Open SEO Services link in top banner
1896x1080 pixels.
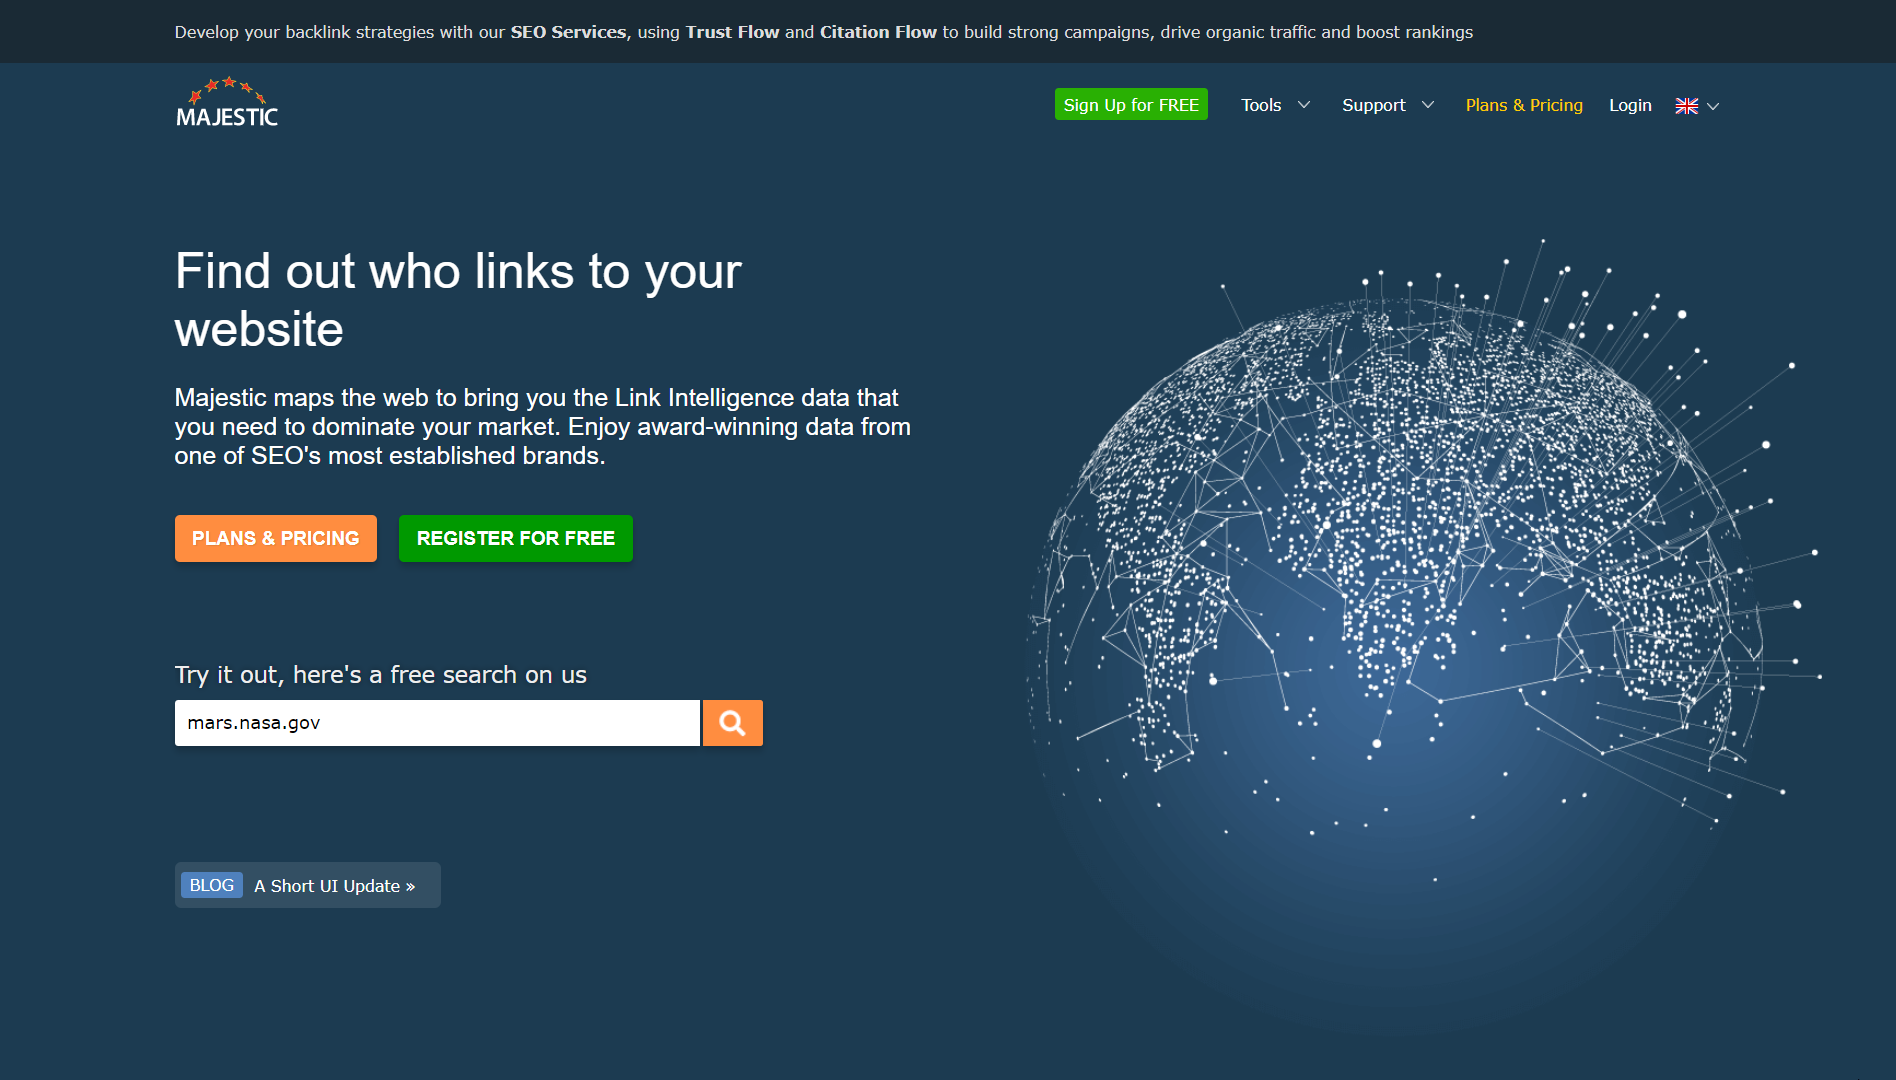[x=568, y=32]
